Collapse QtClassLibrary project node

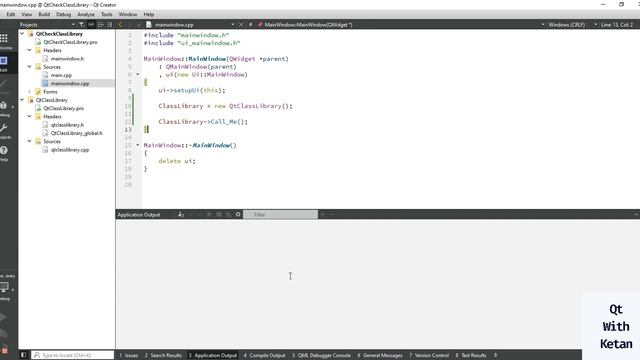(x=22, y=100)
